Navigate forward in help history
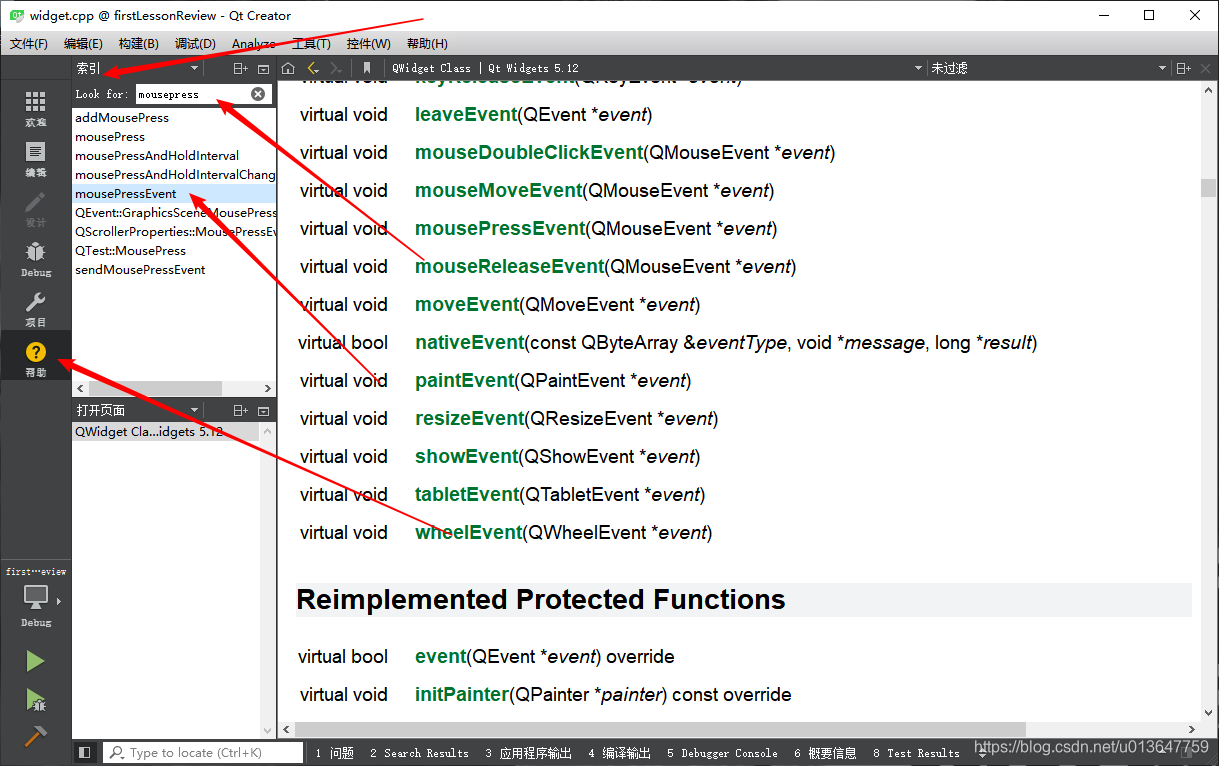 337,68
